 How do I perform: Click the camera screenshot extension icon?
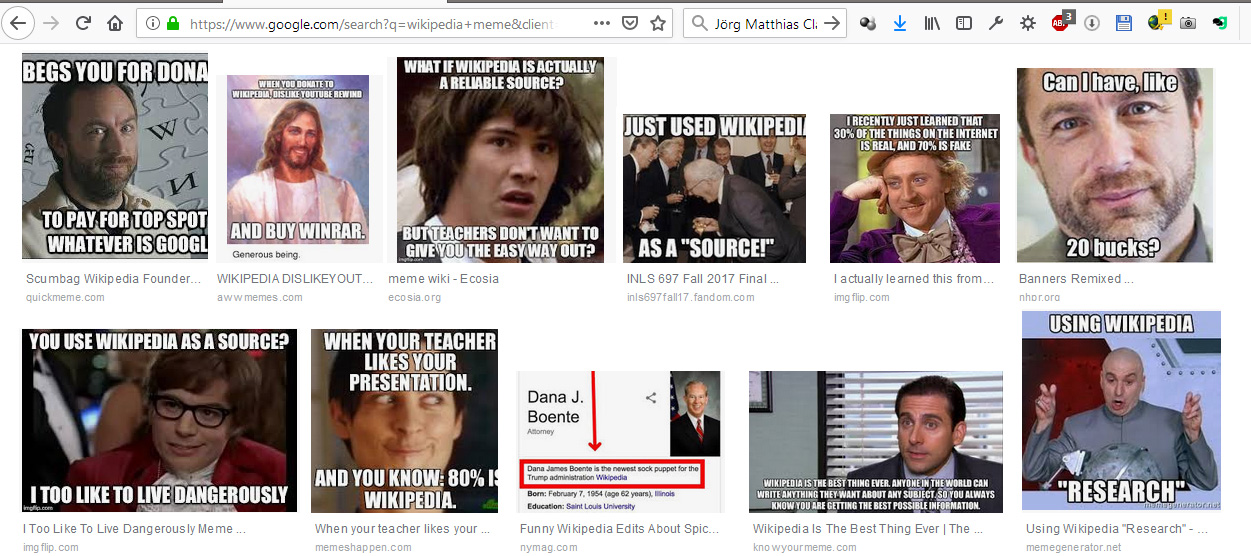(1188, 23)
